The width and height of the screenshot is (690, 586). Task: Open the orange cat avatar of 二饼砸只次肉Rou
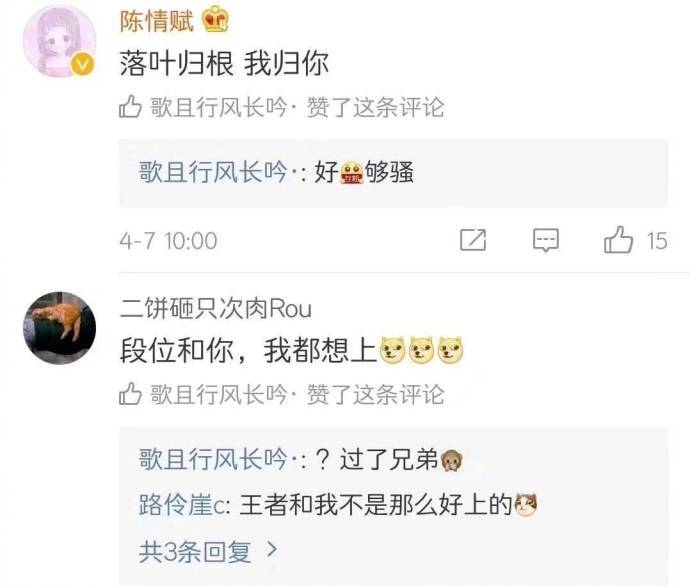point(59,328)
